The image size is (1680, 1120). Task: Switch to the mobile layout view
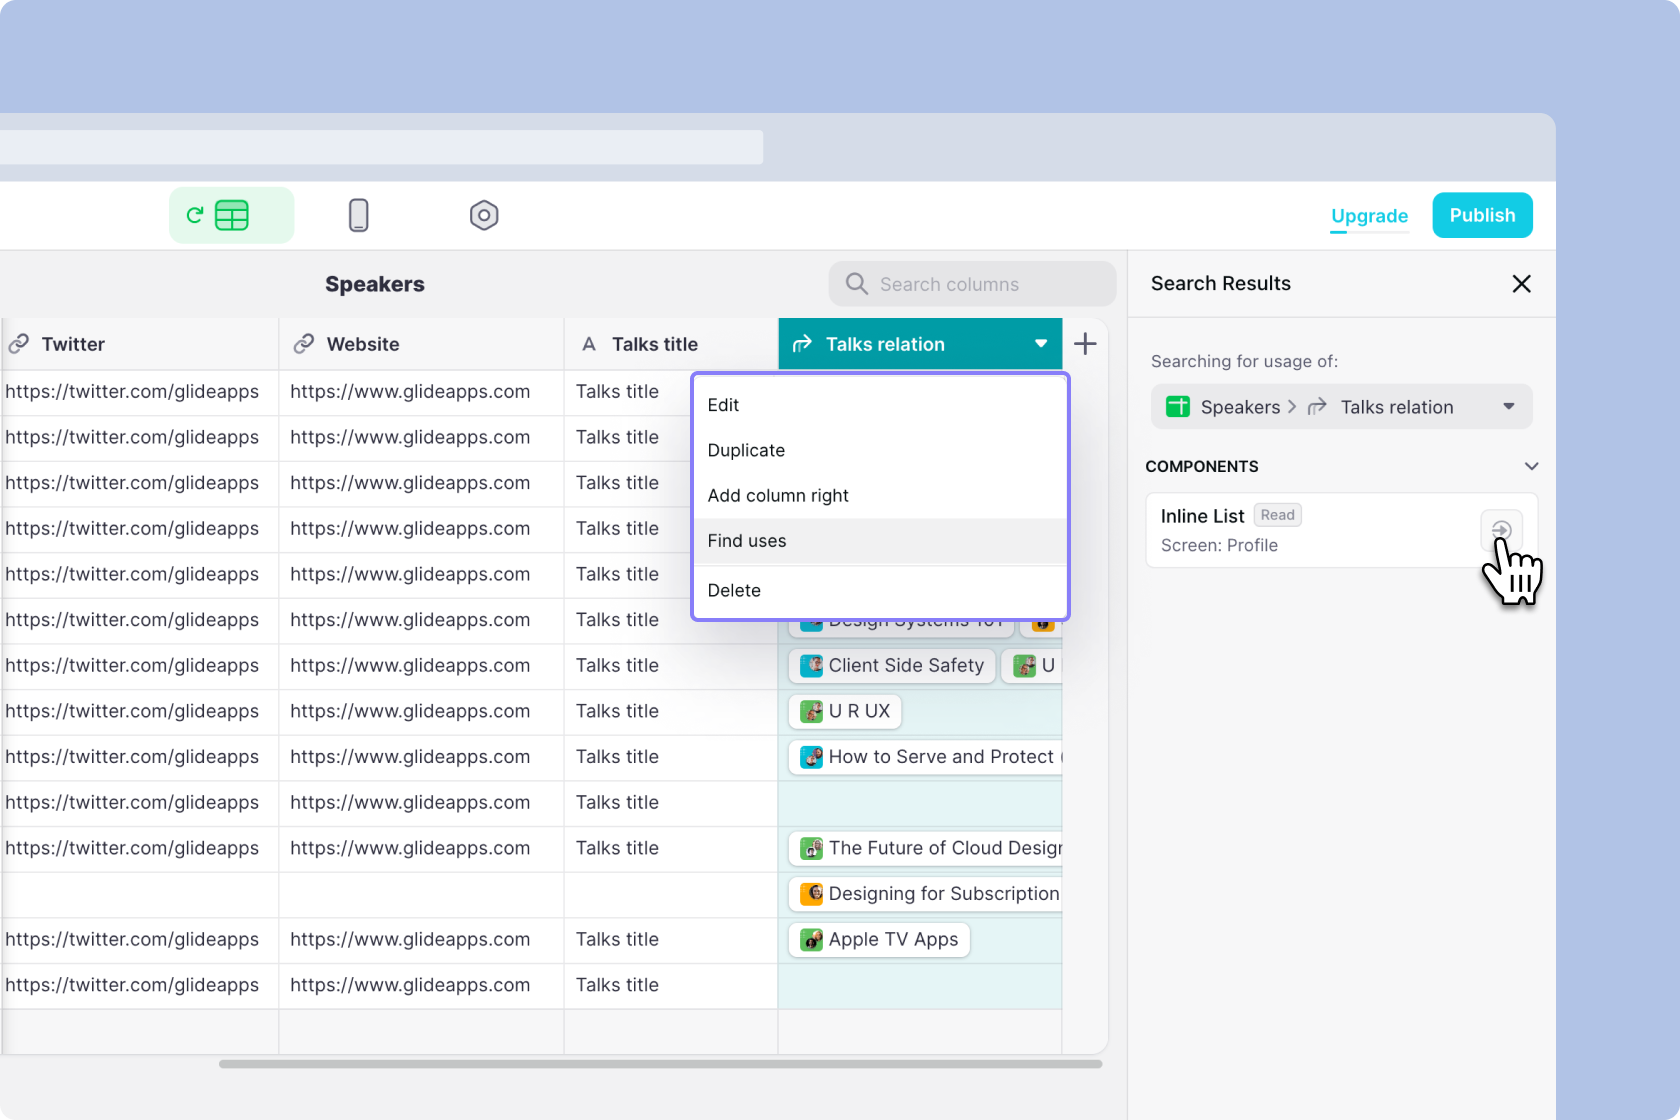(358, 215)
